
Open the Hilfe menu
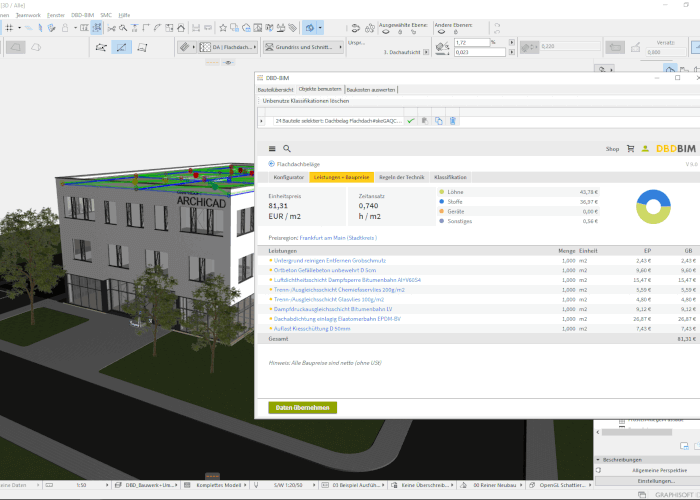(x=124, y=15)
